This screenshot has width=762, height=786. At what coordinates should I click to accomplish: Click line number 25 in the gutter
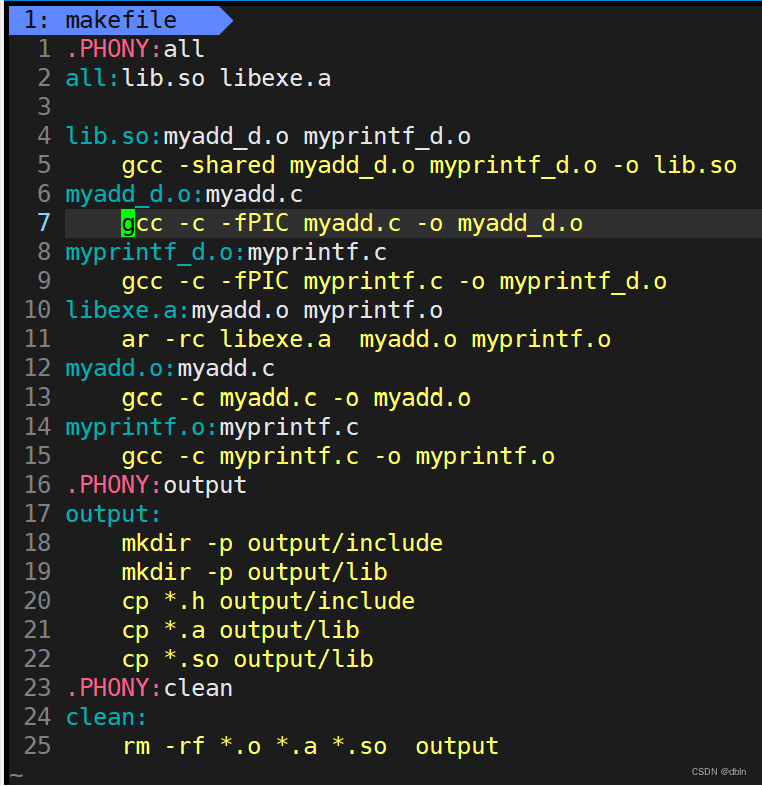point(38,746)
